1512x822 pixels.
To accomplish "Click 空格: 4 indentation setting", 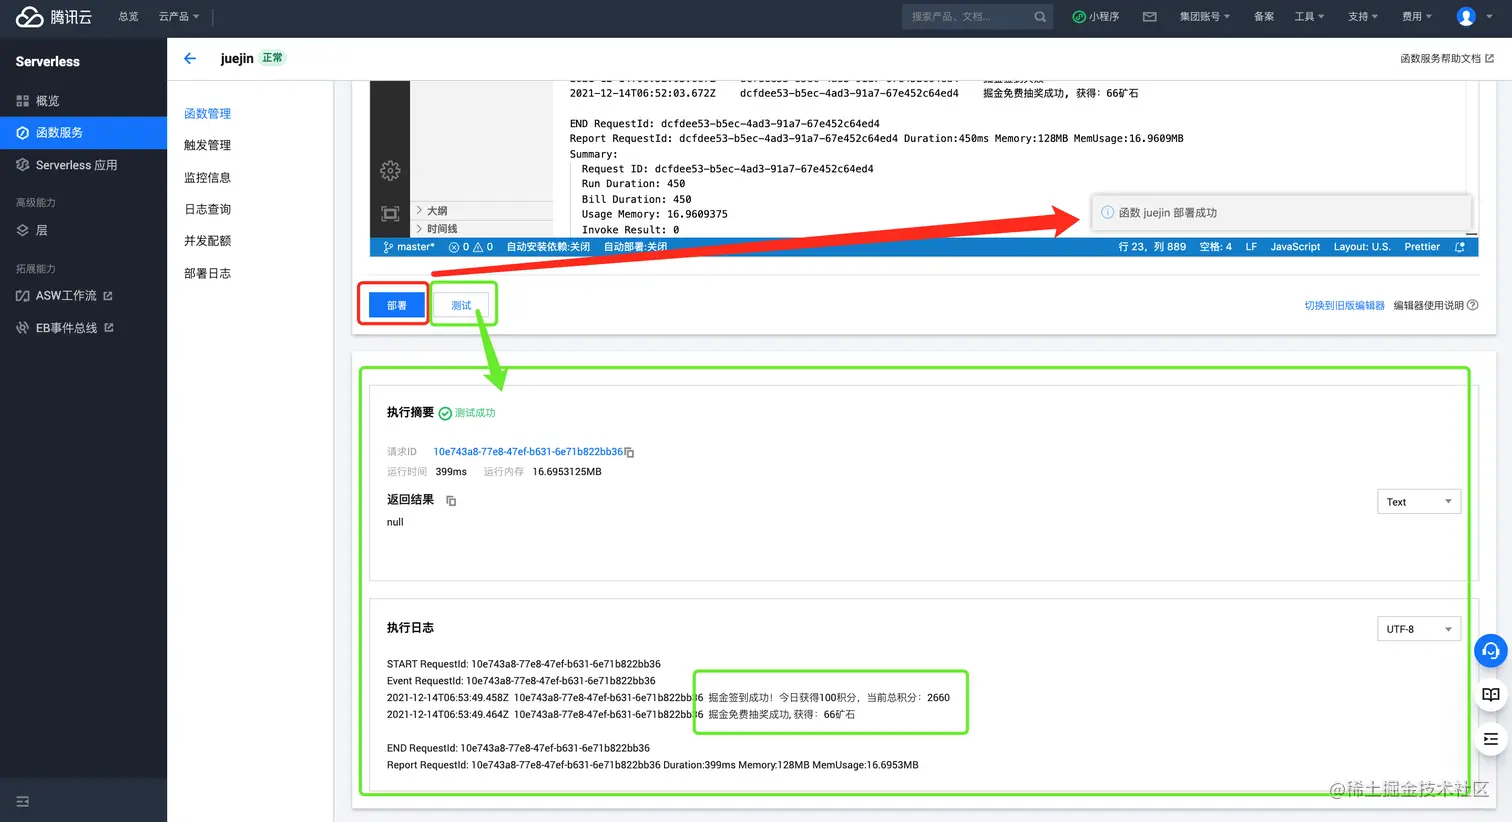I will coord(1215,247).
